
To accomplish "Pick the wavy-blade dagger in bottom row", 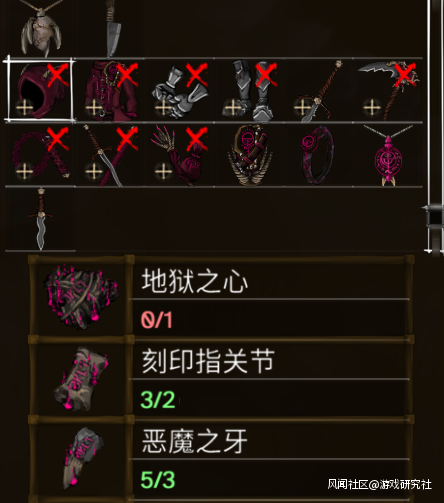I will (40, 219).
